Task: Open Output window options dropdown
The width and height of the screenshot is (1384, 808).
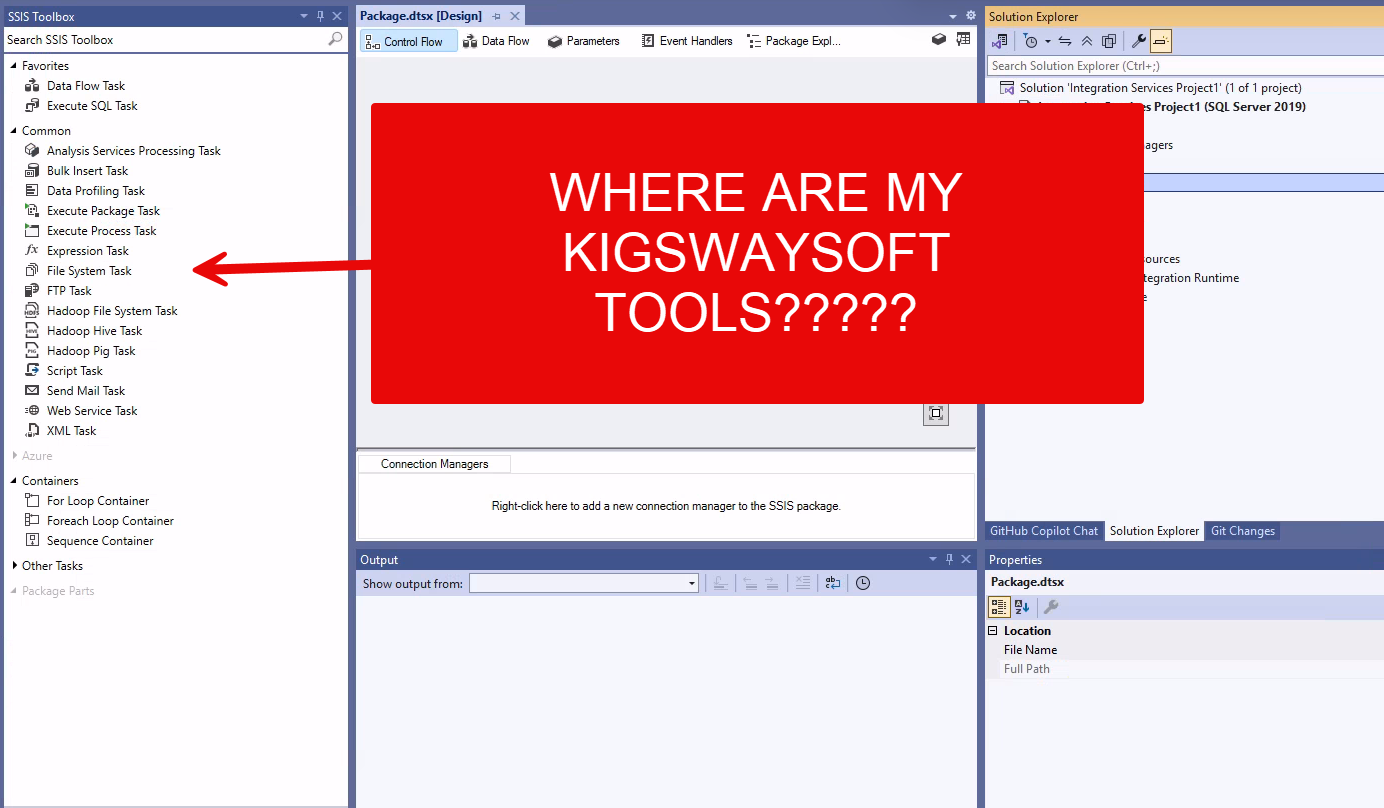Action: tap(933, 559)
